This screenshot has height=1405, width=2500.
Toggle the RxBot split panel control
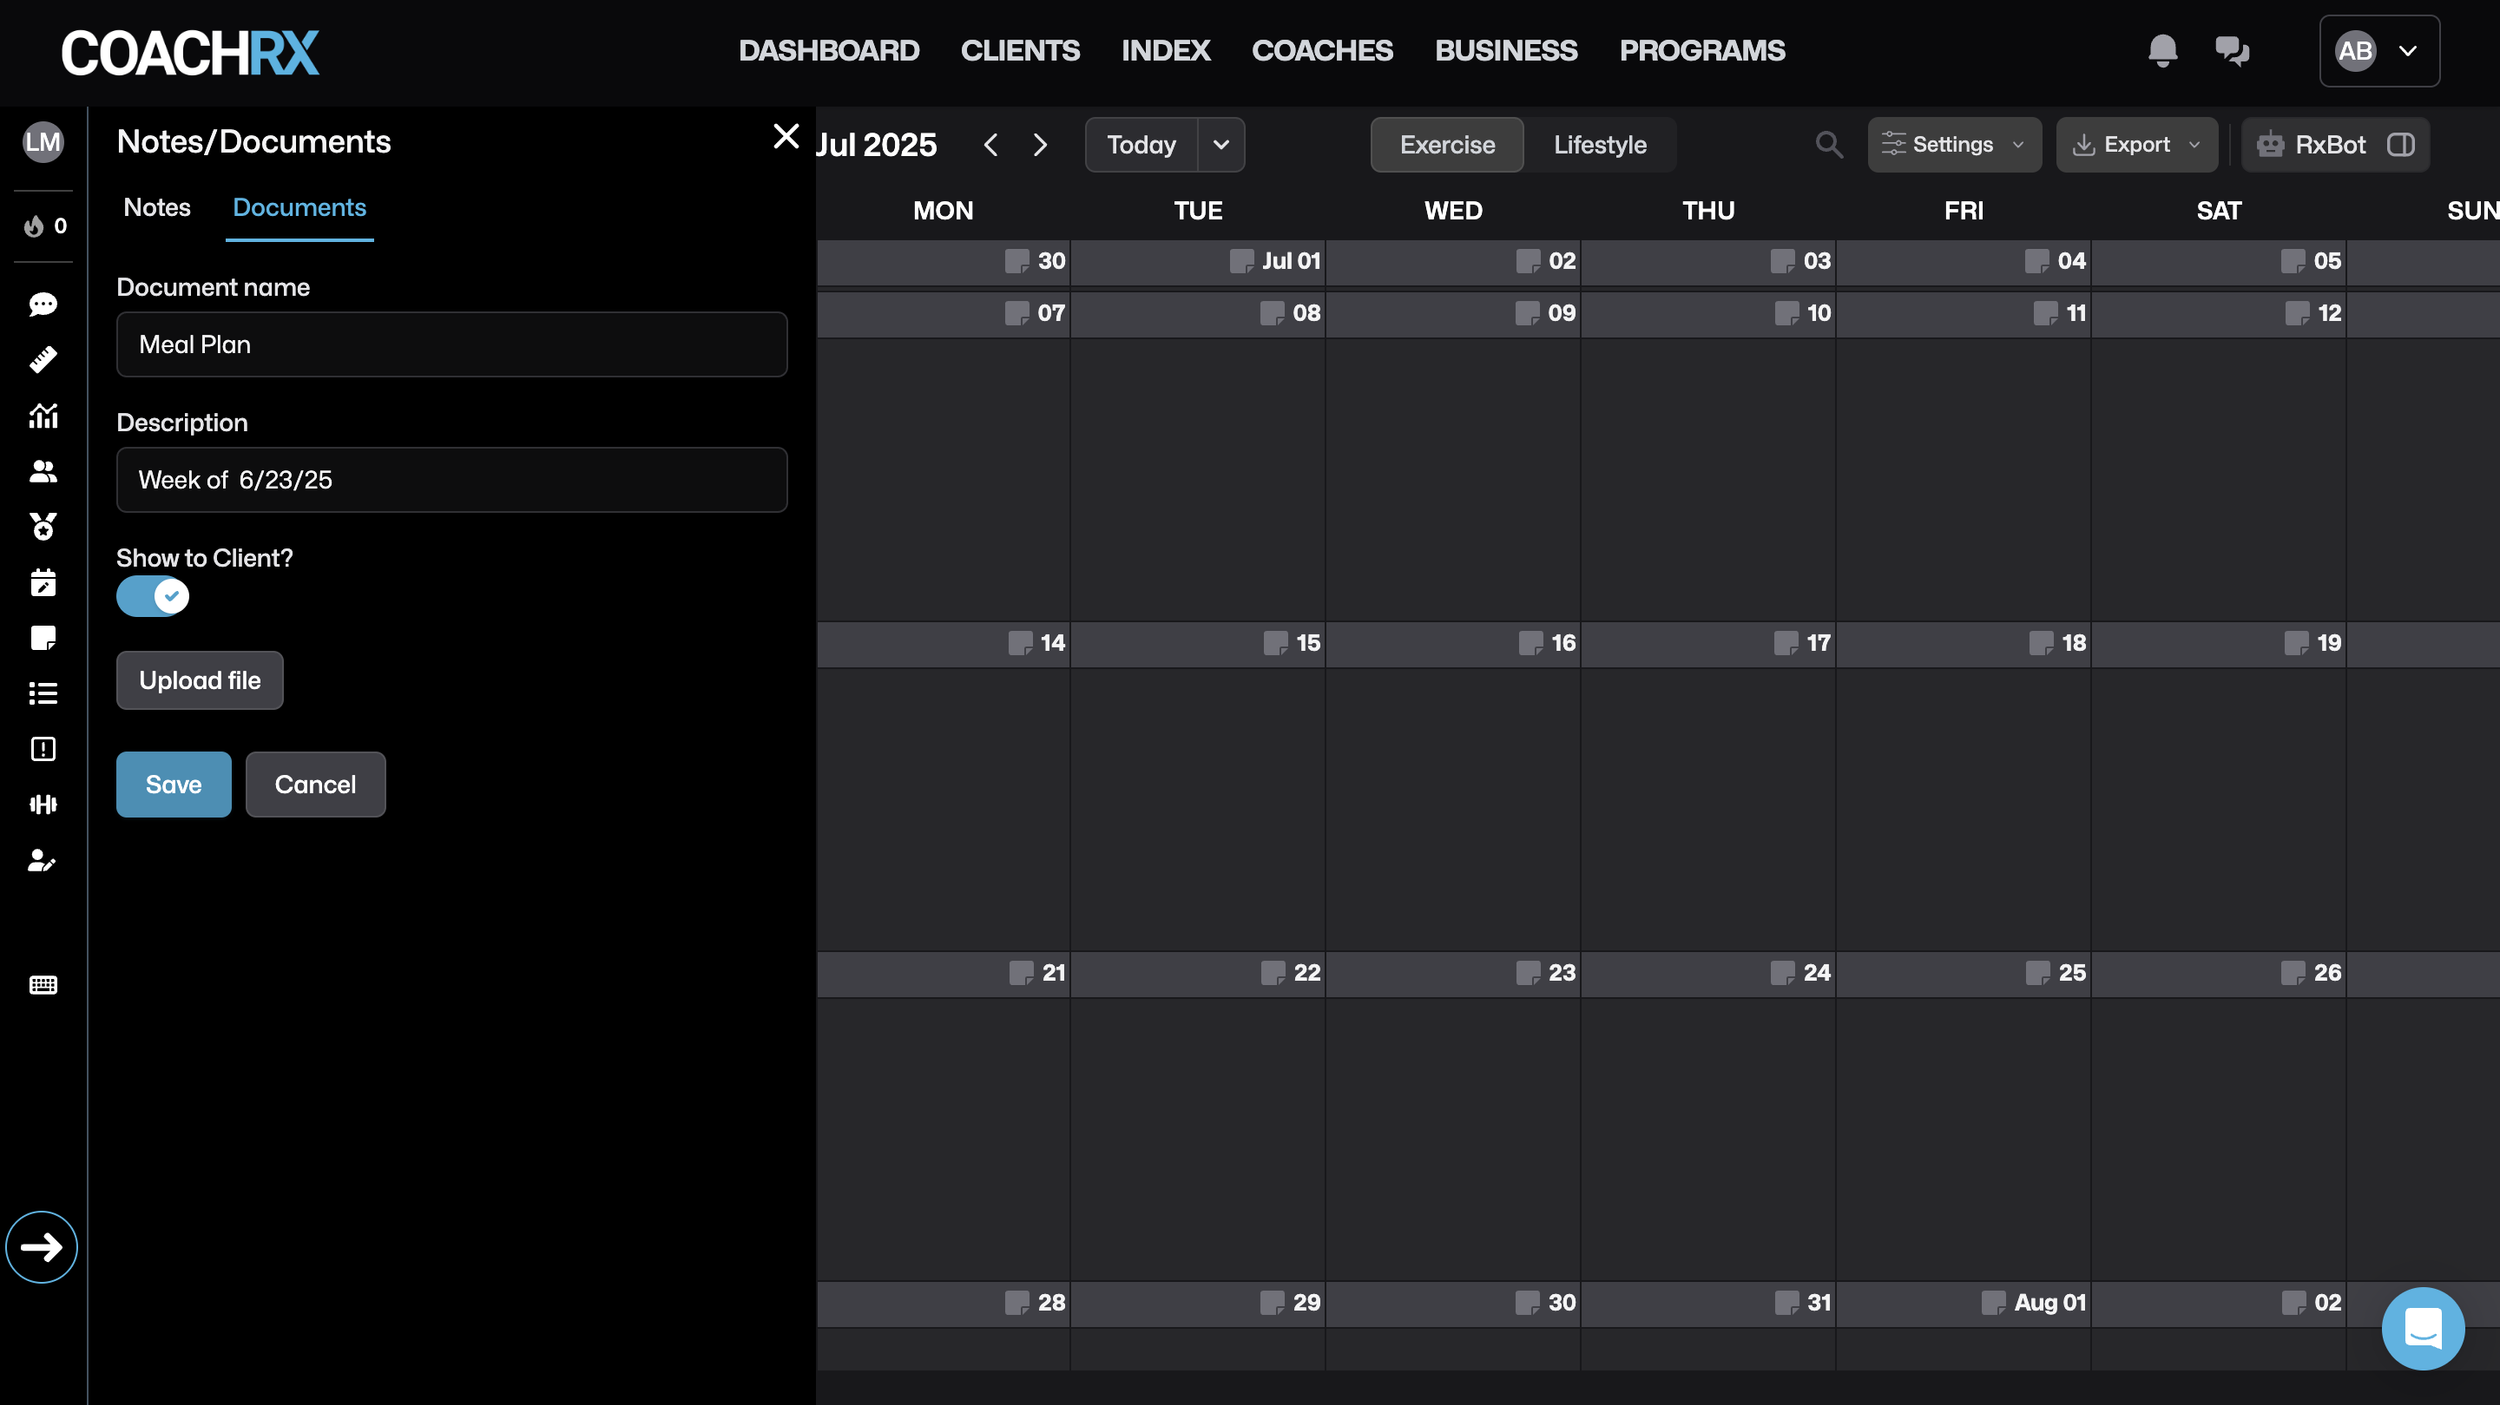point(2400,144)
